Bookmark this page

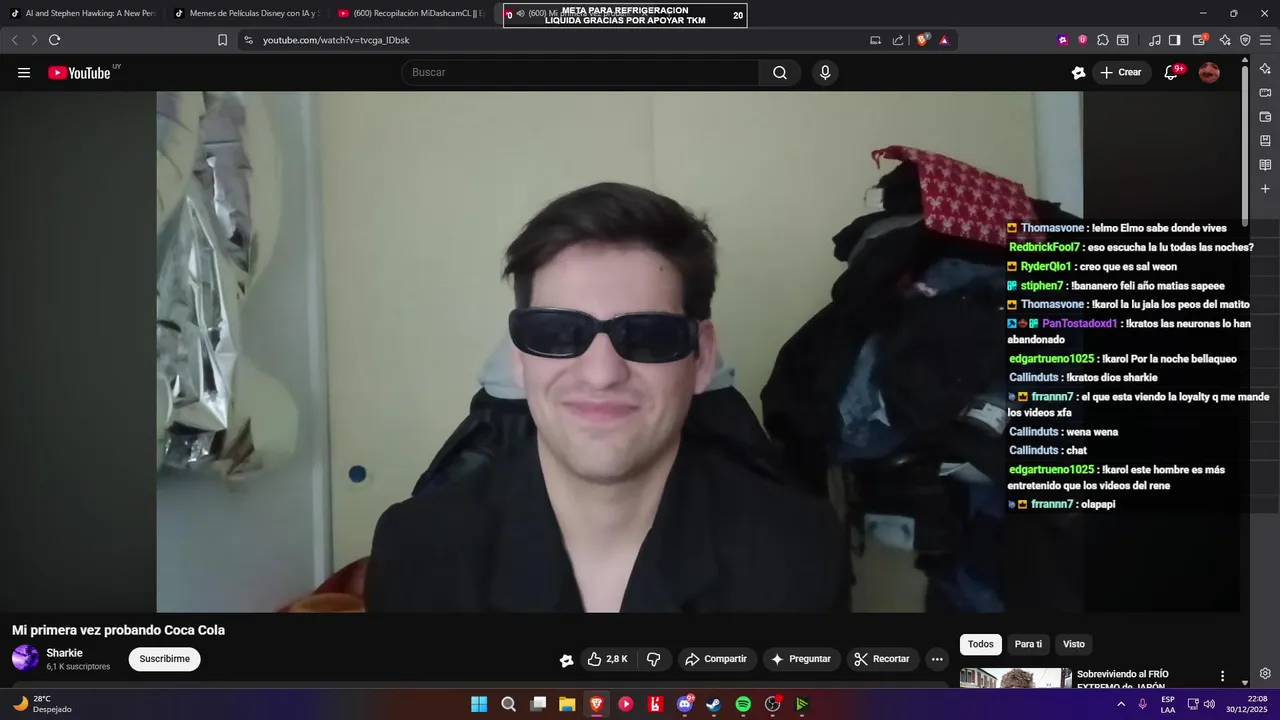[x=222, y=40]
